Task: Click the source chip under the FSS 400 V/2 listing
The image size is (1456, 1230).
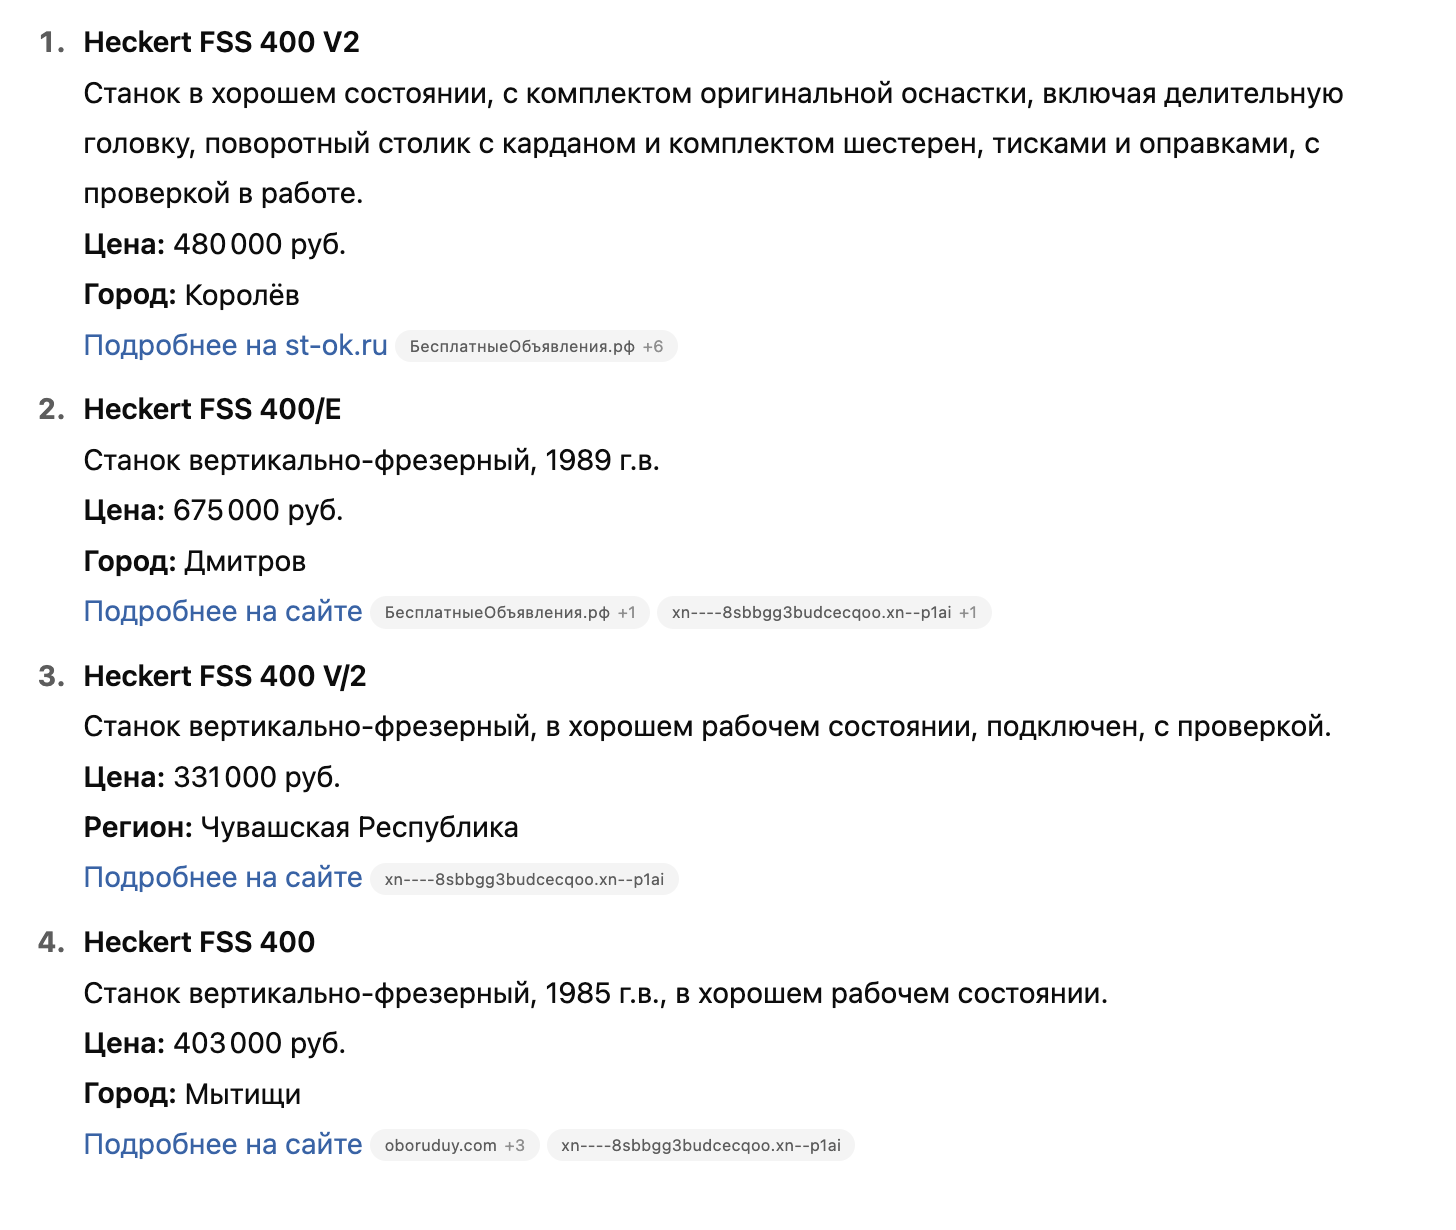Action: pos(524,880)
